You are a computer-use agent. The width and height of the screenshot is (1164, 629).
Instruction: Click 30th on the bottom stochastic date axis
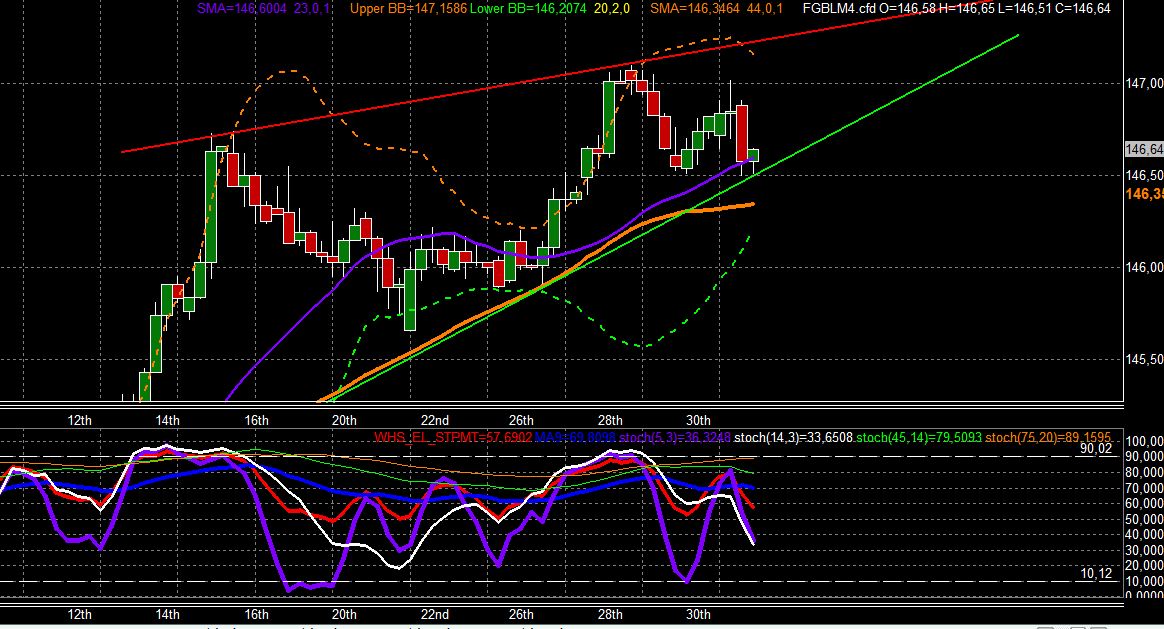pos(698,615)
